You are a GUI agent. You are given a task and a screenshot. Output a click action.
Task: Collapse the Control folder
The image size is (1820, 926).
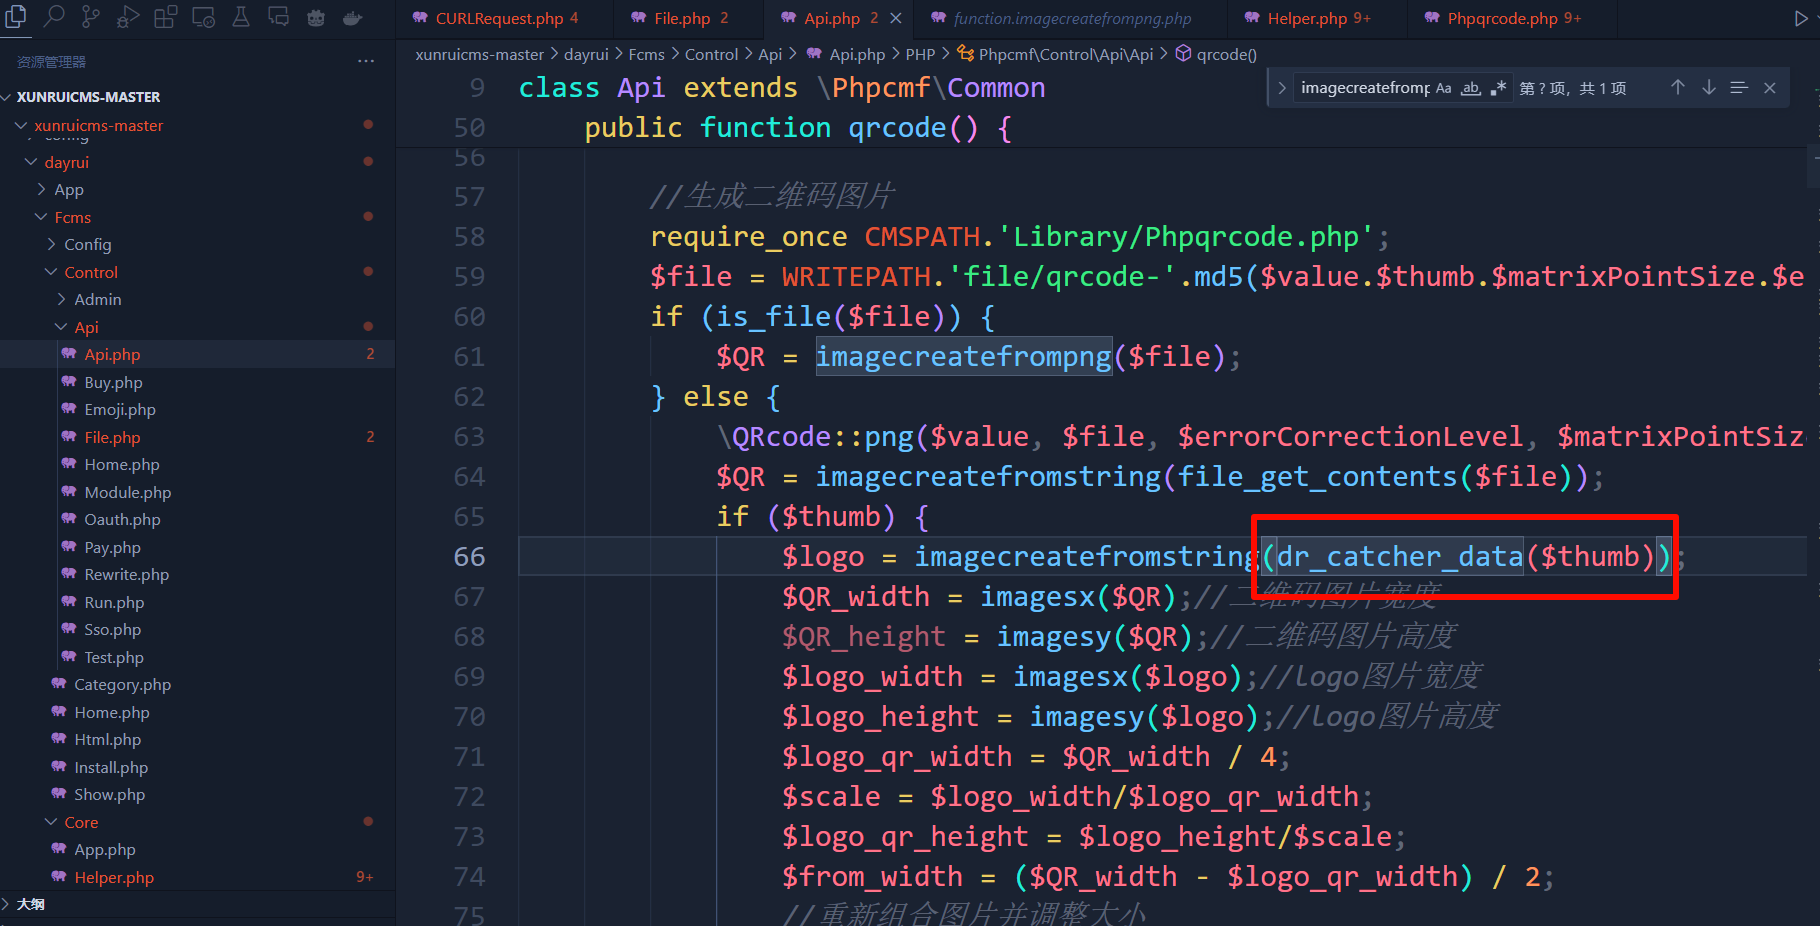(x=90, y=272)
